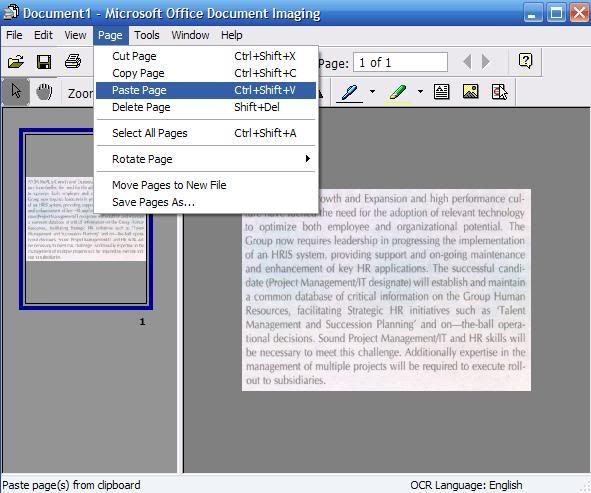
Task: Click the scanned text image in main view
Action: coord(386,290)
